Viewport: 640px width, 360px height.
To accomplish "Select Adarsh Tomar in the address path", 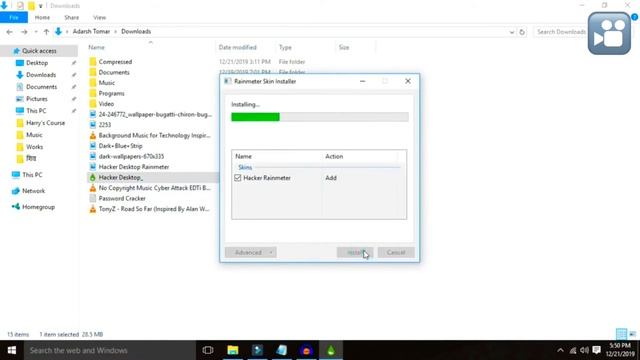I will click(91, 31).
